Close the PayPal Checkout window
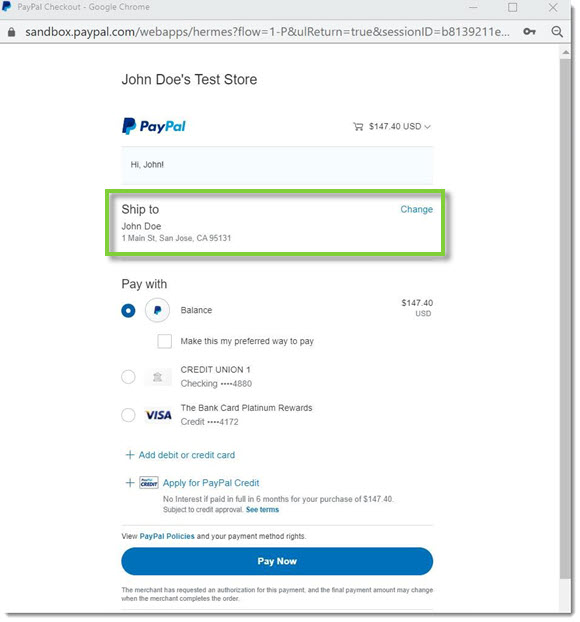Image resolution: width=580 pixels, height=622 pixels. click(x=553, y=7)
